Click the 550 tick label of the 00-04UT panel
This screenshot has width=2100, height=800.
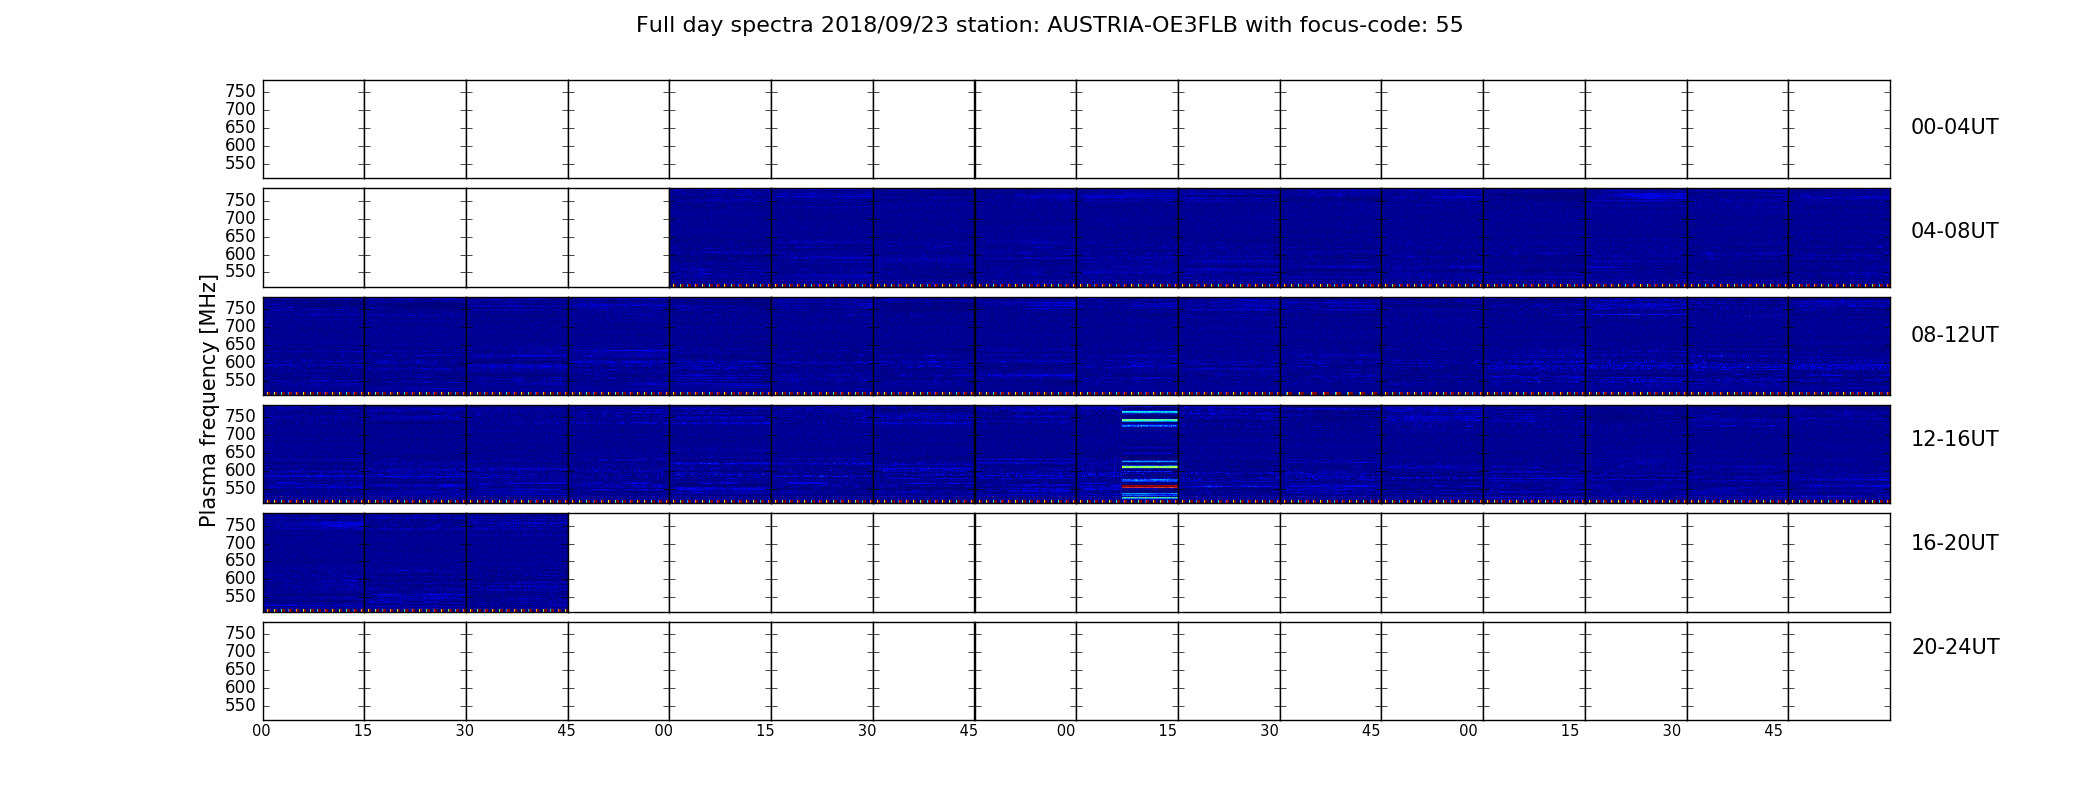point(240,163)
